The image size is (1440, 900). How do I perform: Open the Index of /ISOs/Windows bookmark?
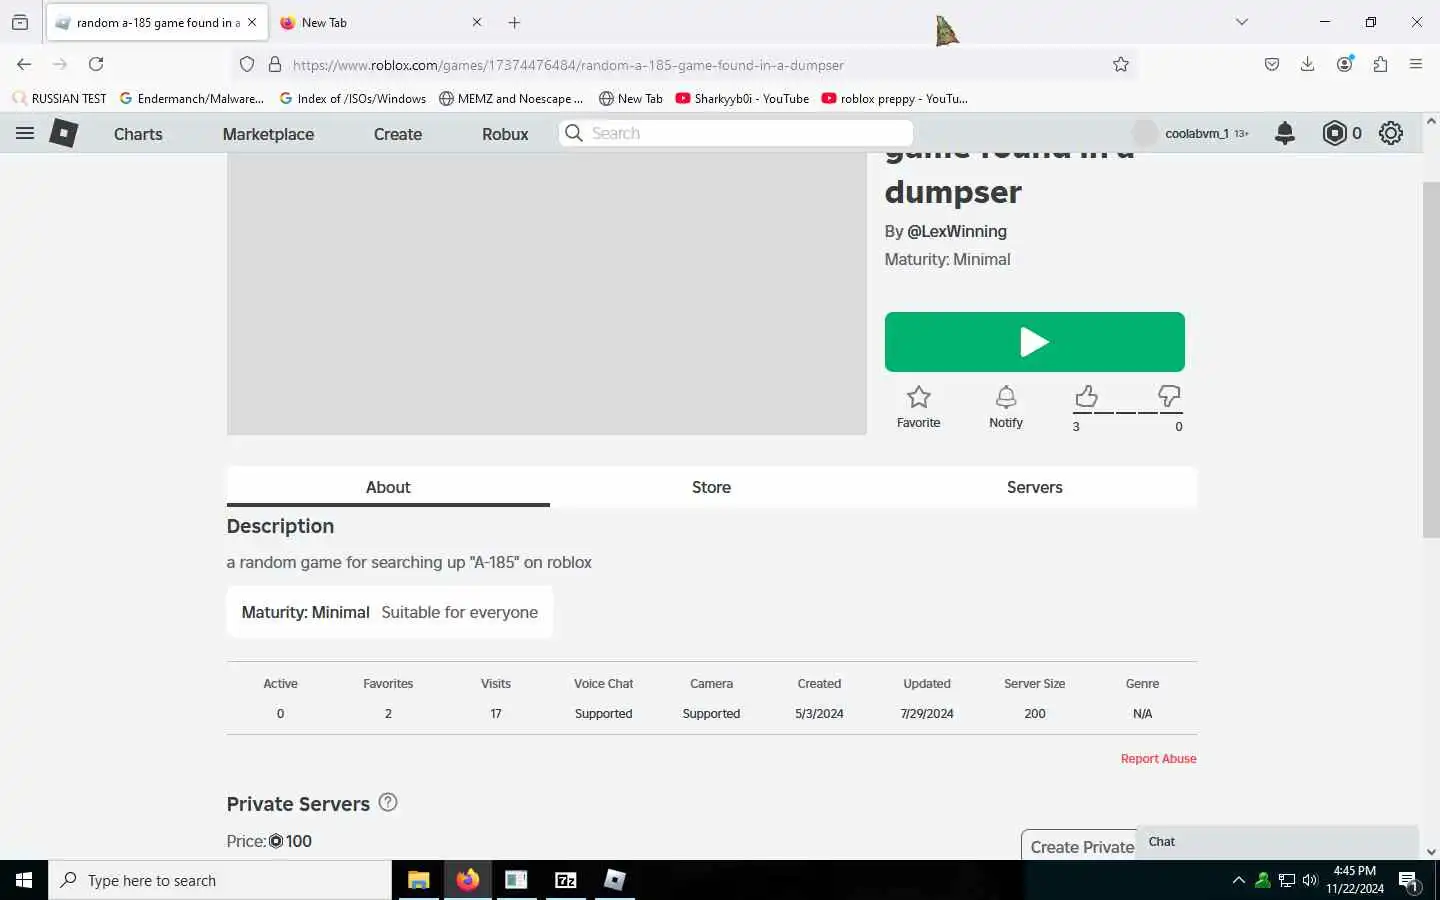(352, 98)
